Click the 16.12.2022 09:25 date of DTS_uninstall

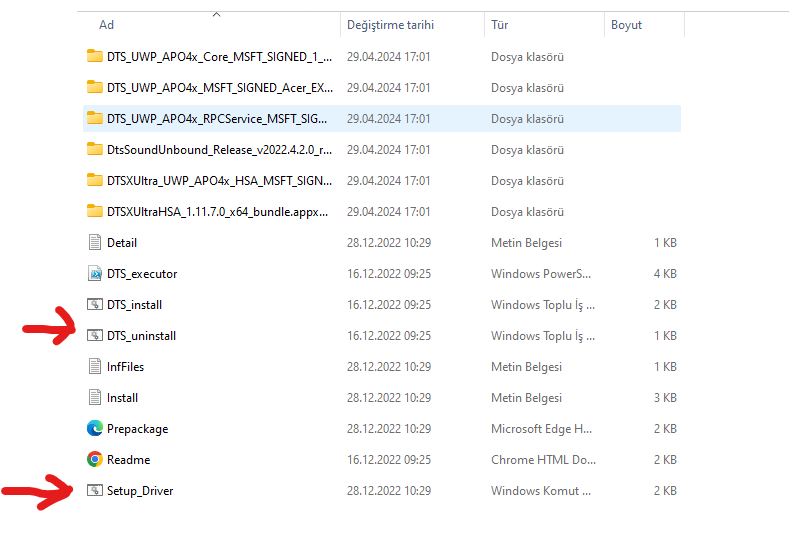pyautogui.click(x=389, y=336)
